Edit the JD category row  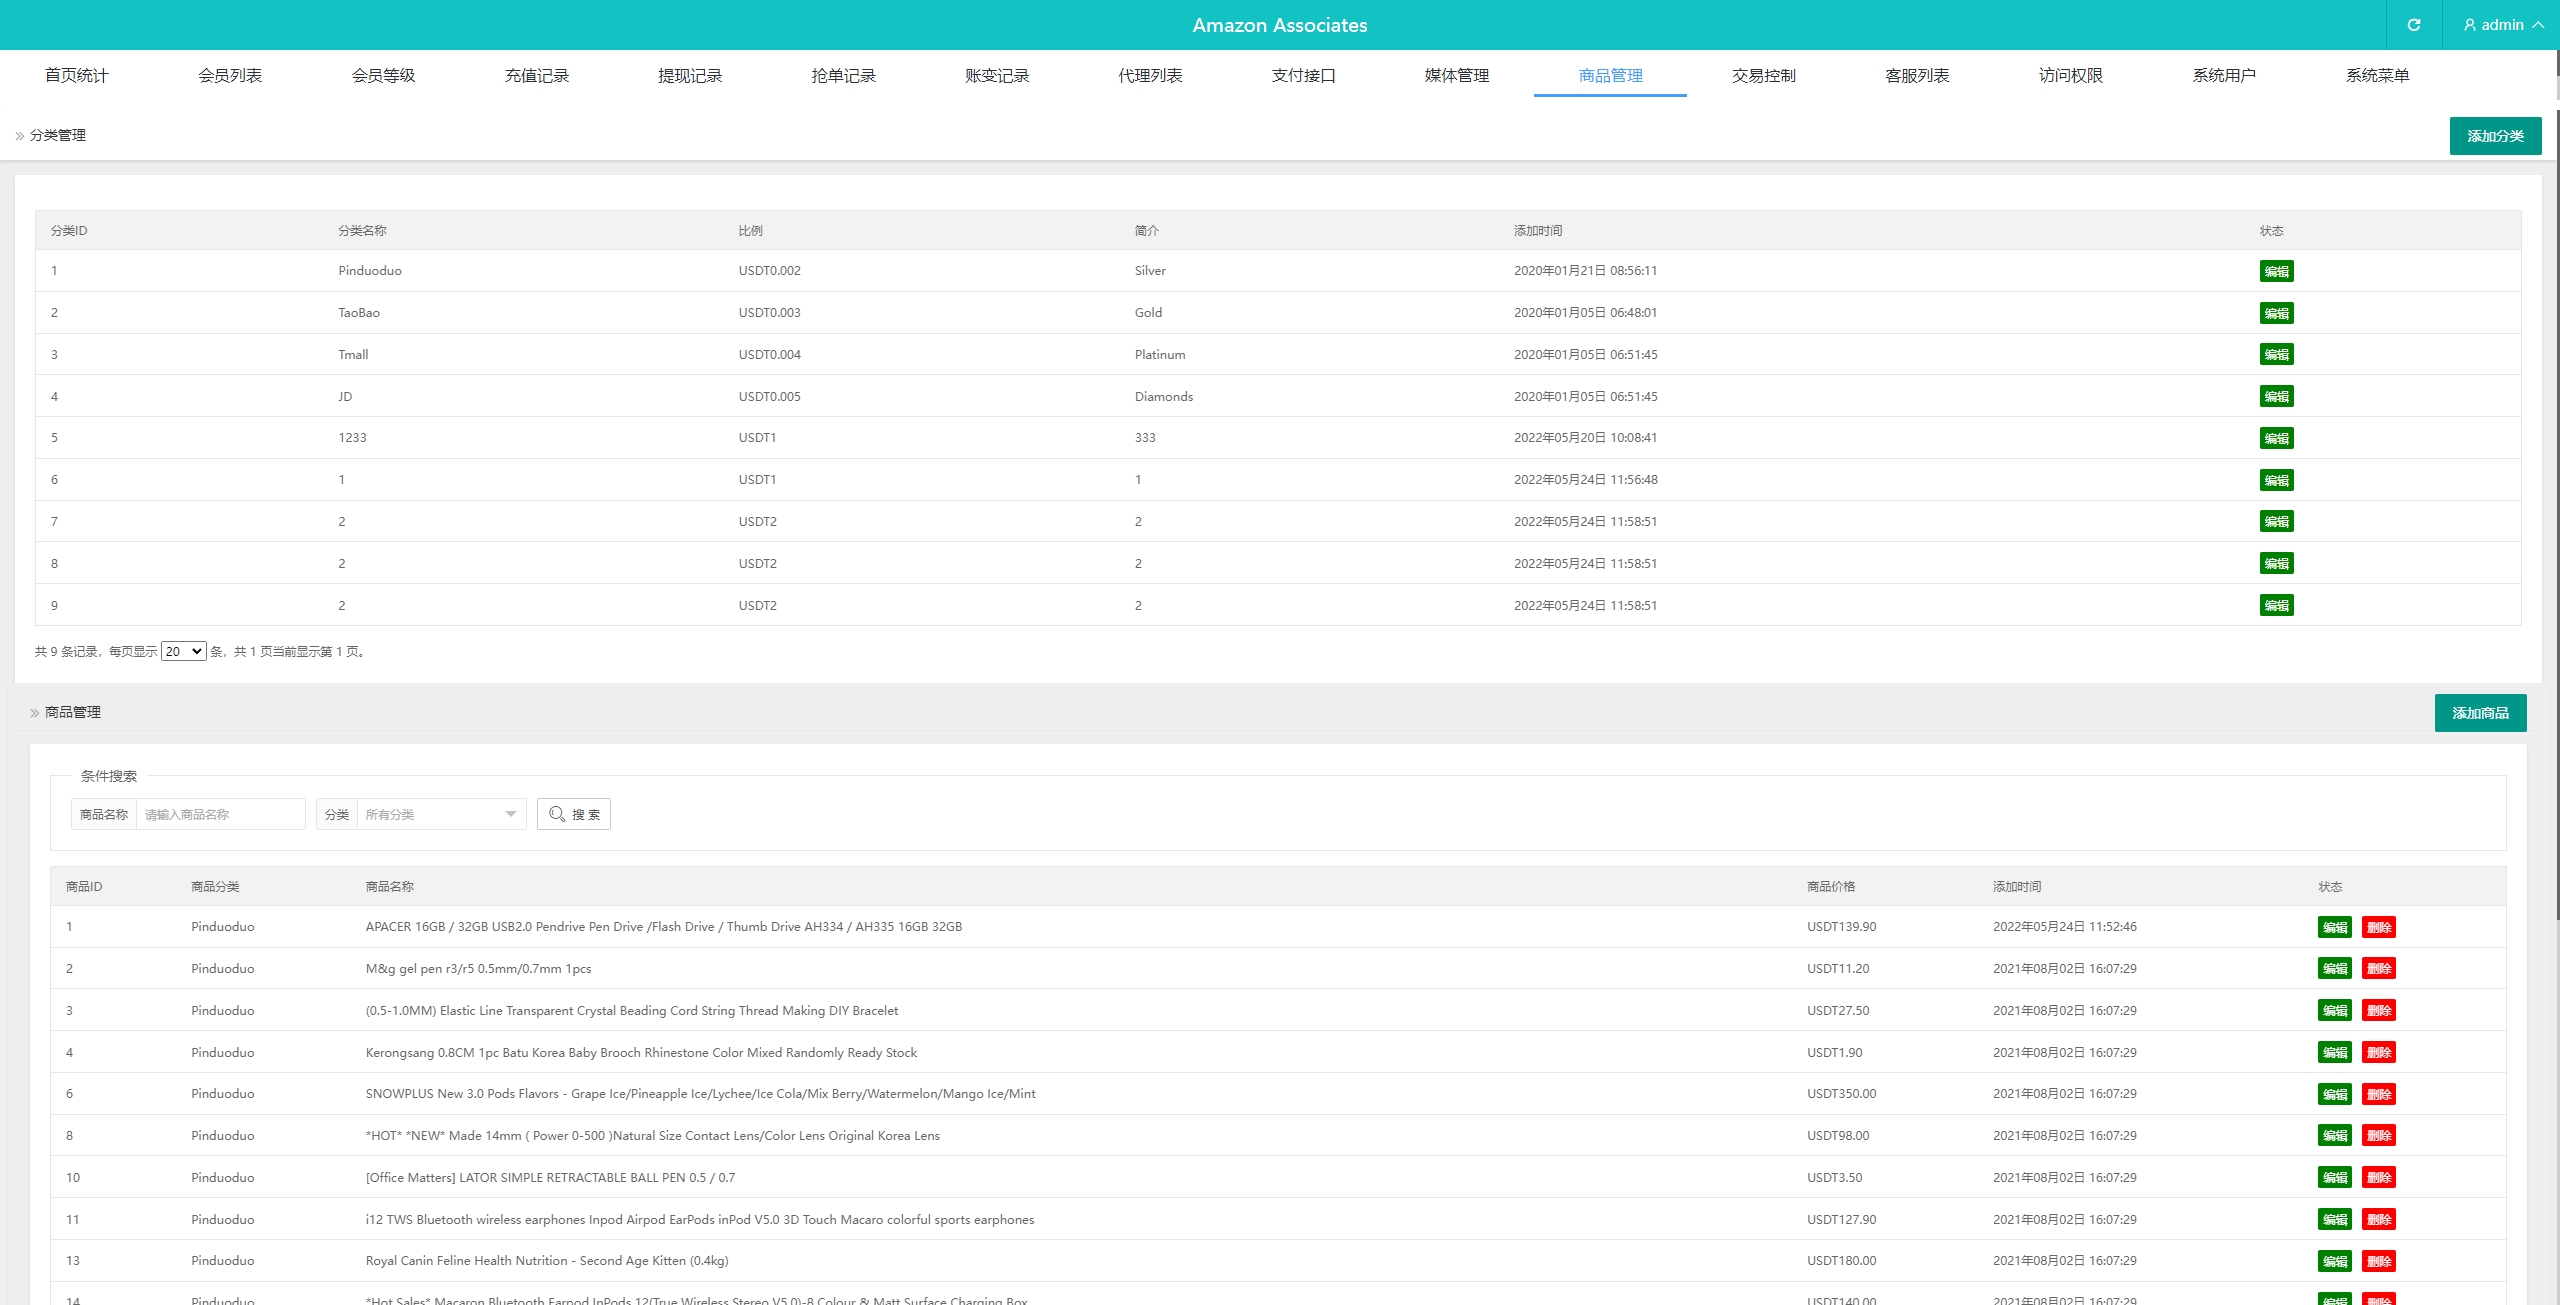pos(2276,397)
